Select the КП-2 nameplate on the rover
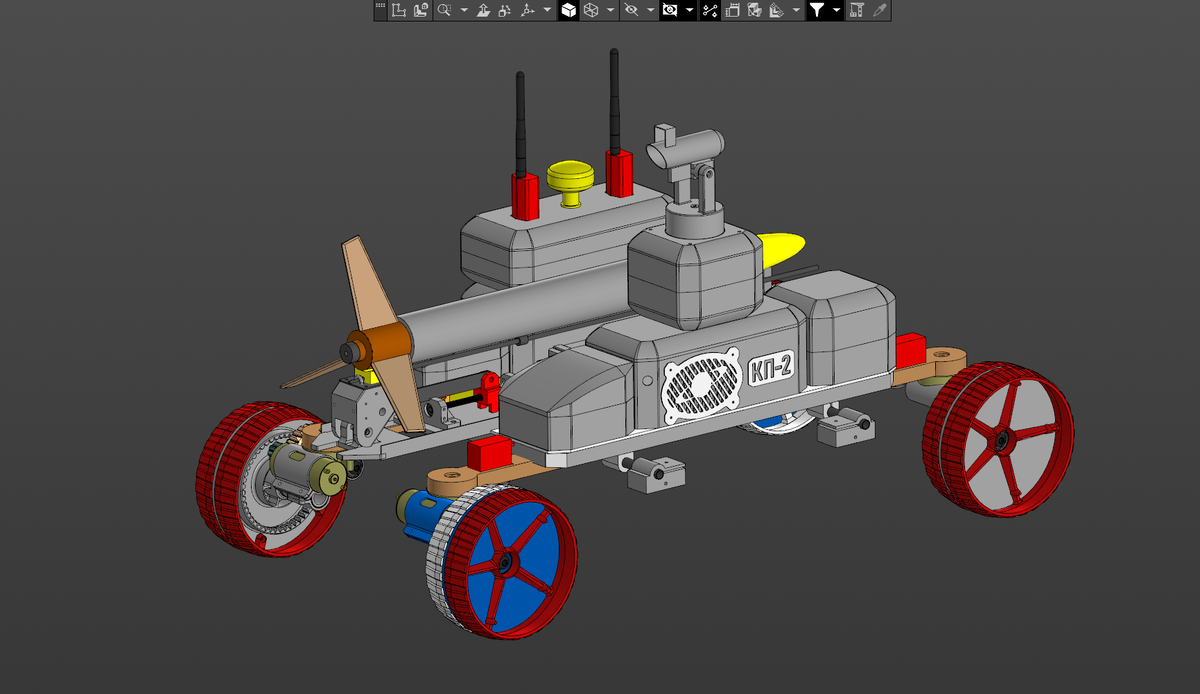Image resolution: width=1200 pixels, height=694 pixels. coord(770,370)
